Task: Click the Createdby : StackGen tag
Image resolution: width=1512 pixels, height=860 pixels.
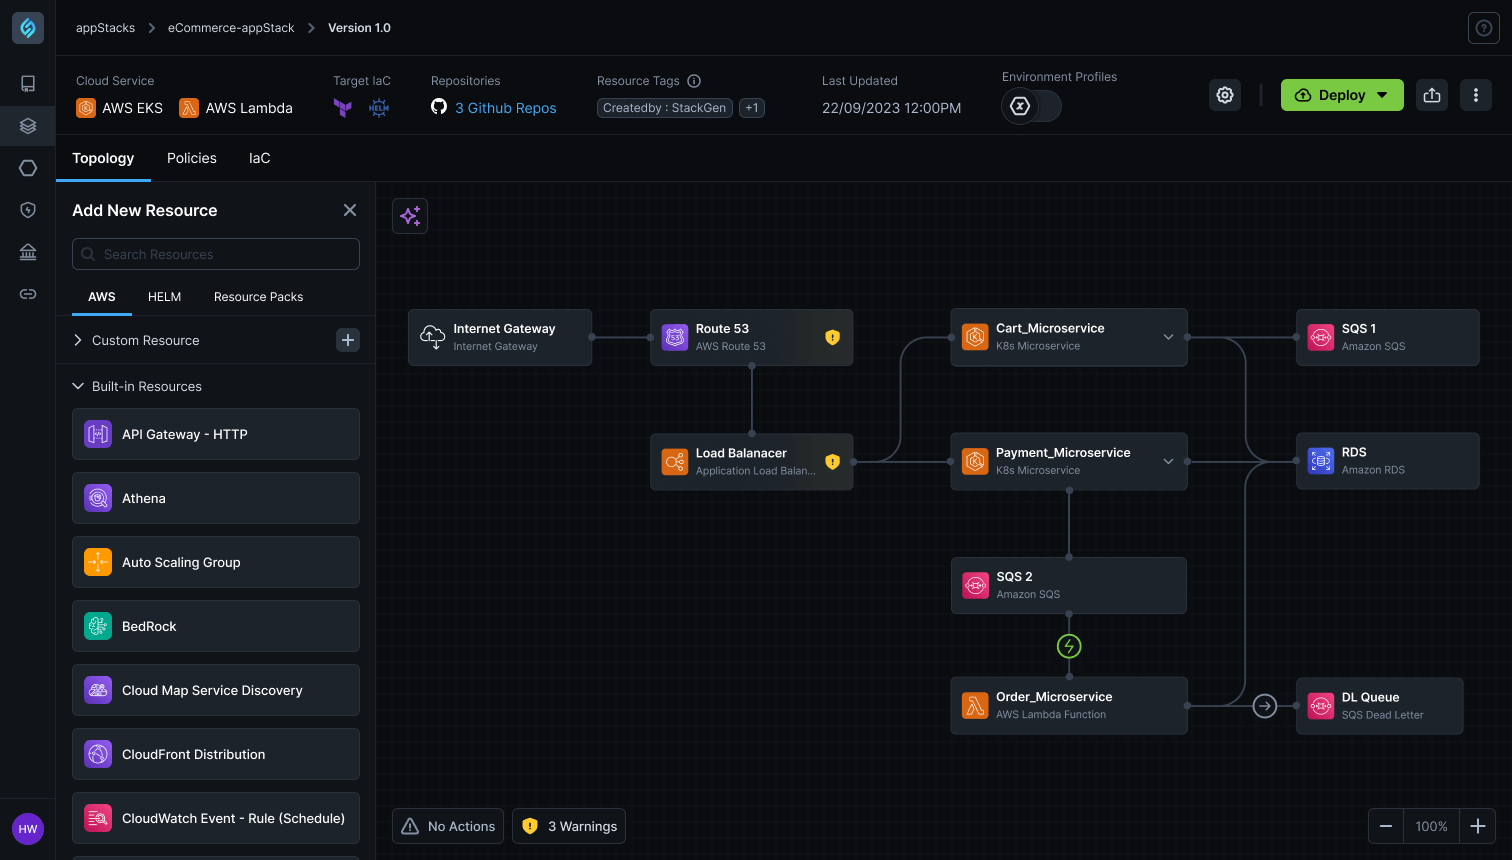Action: tap(665, 108)
